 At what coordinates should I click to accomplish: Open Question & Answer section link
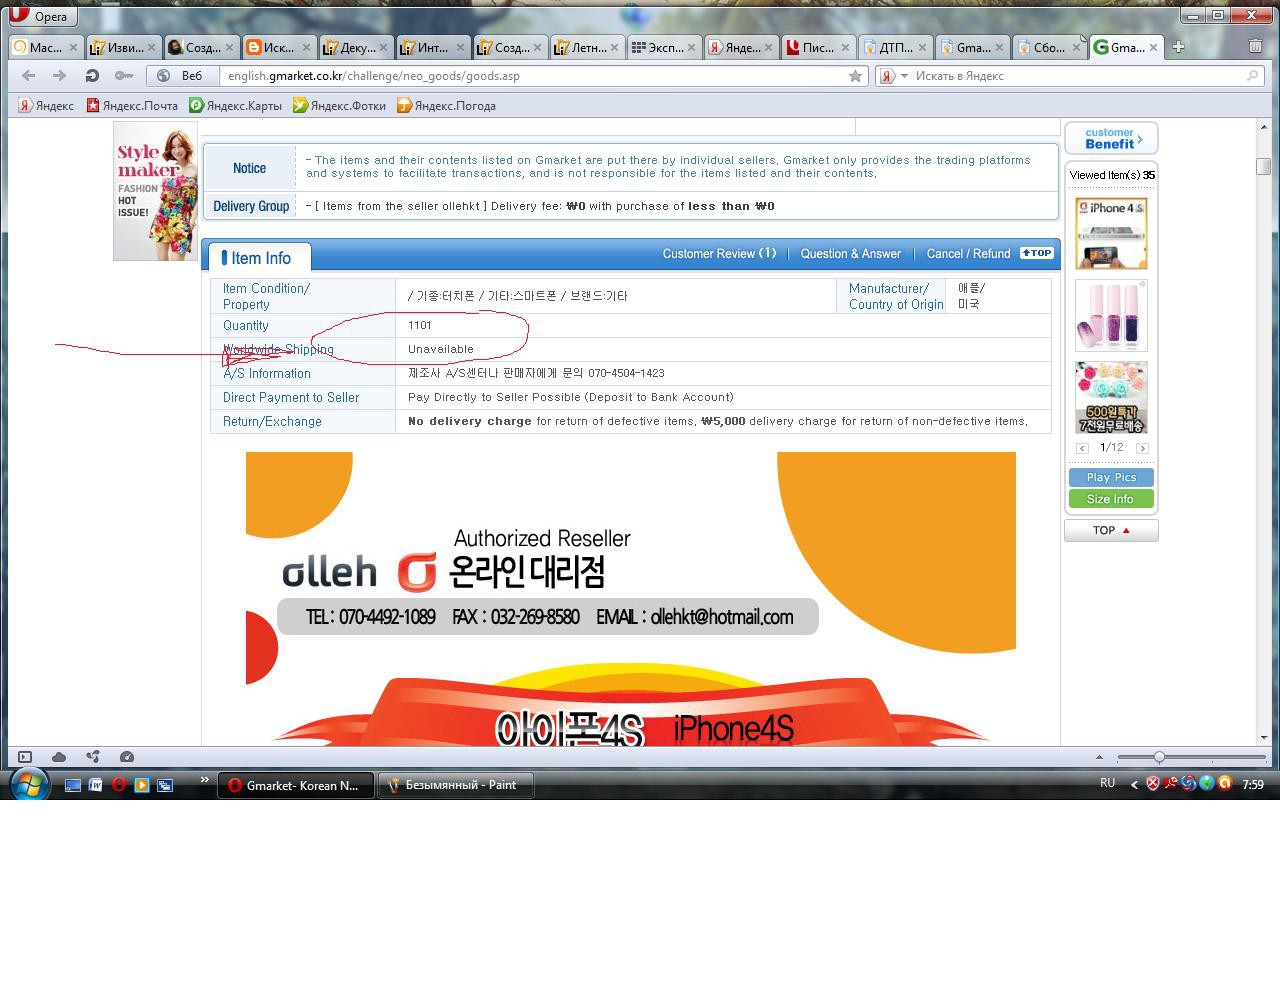[x=850, y=254]
